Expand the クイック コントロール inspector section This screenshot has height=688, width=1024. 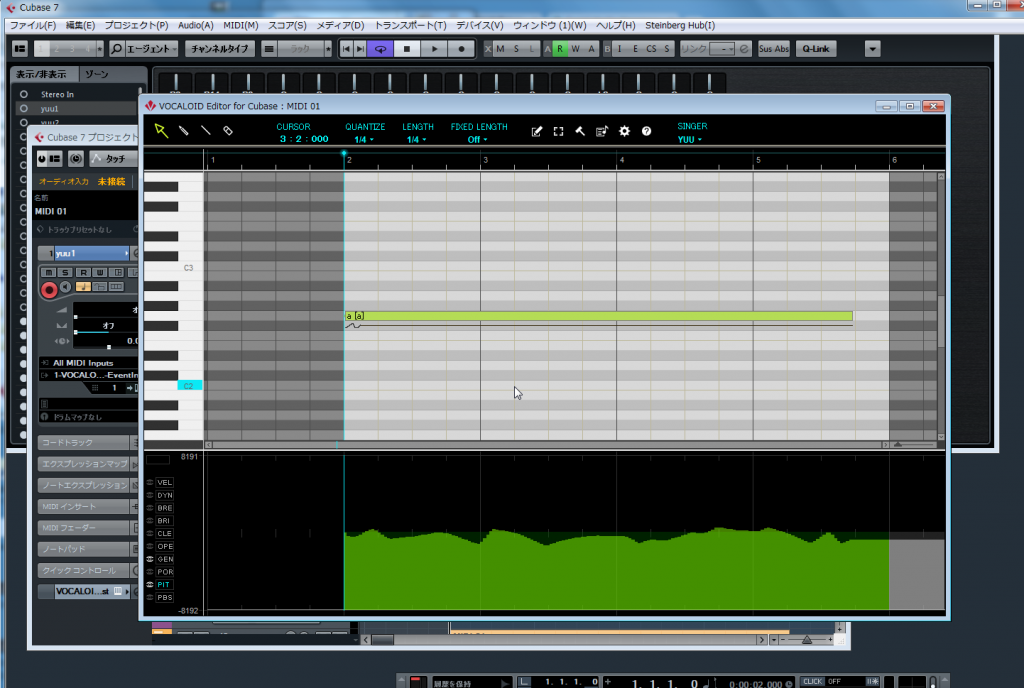[x=85, y=571]
